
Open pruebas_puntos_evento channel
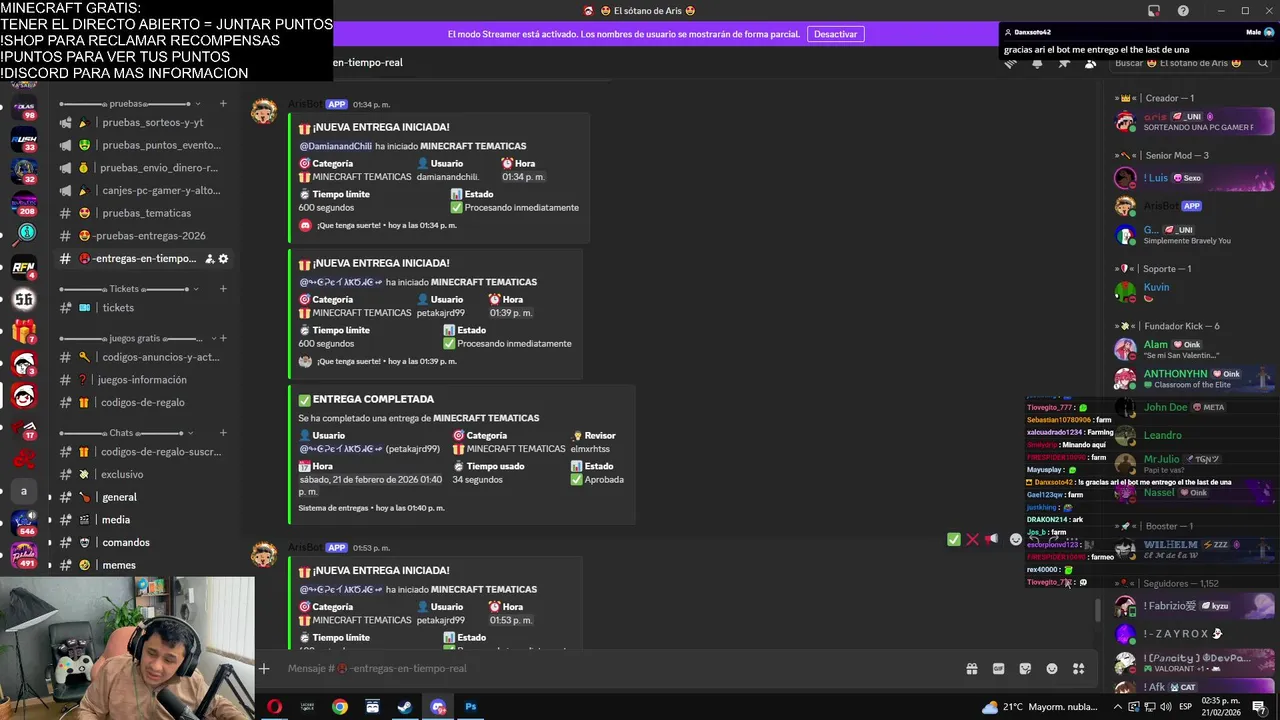point(145,145)
